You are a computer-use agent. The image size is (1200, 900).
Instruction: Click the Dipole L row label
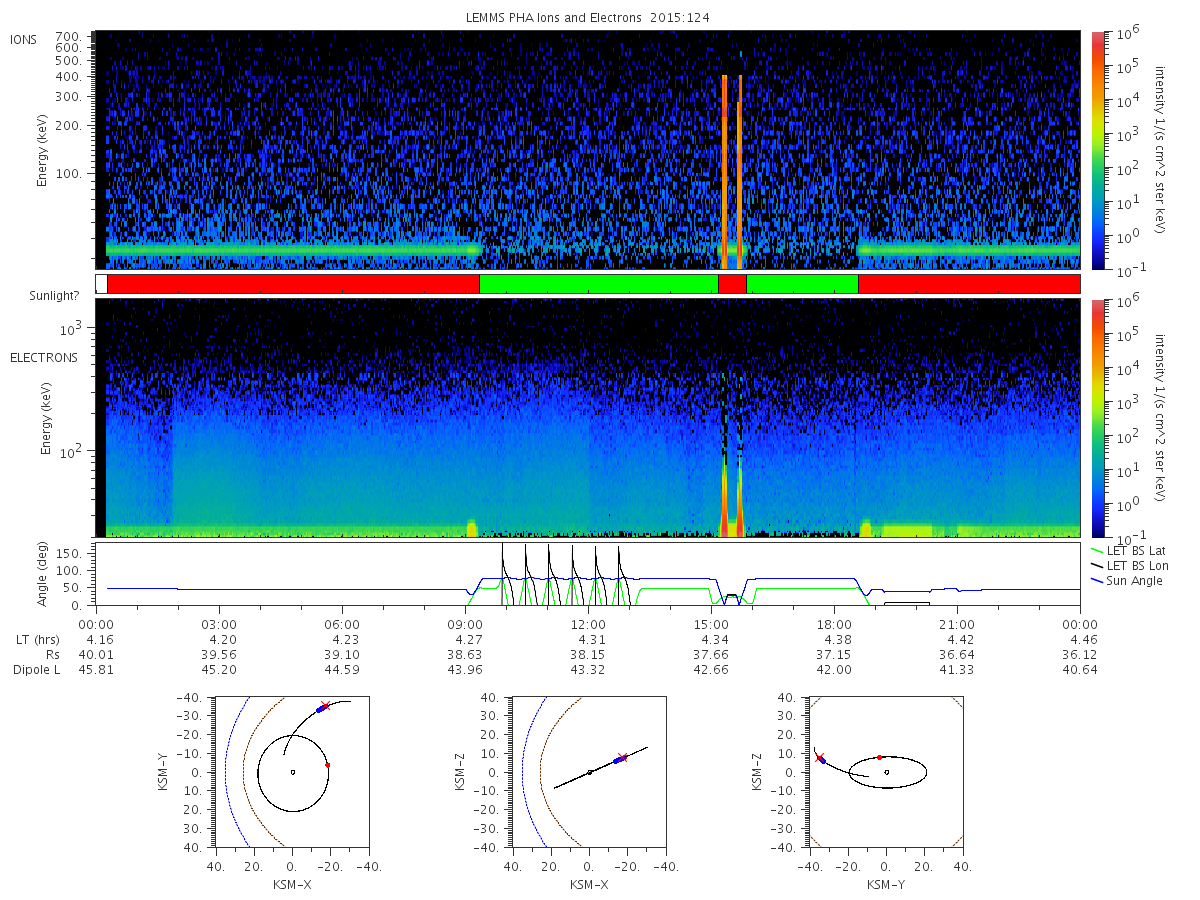tap(37, 669)
